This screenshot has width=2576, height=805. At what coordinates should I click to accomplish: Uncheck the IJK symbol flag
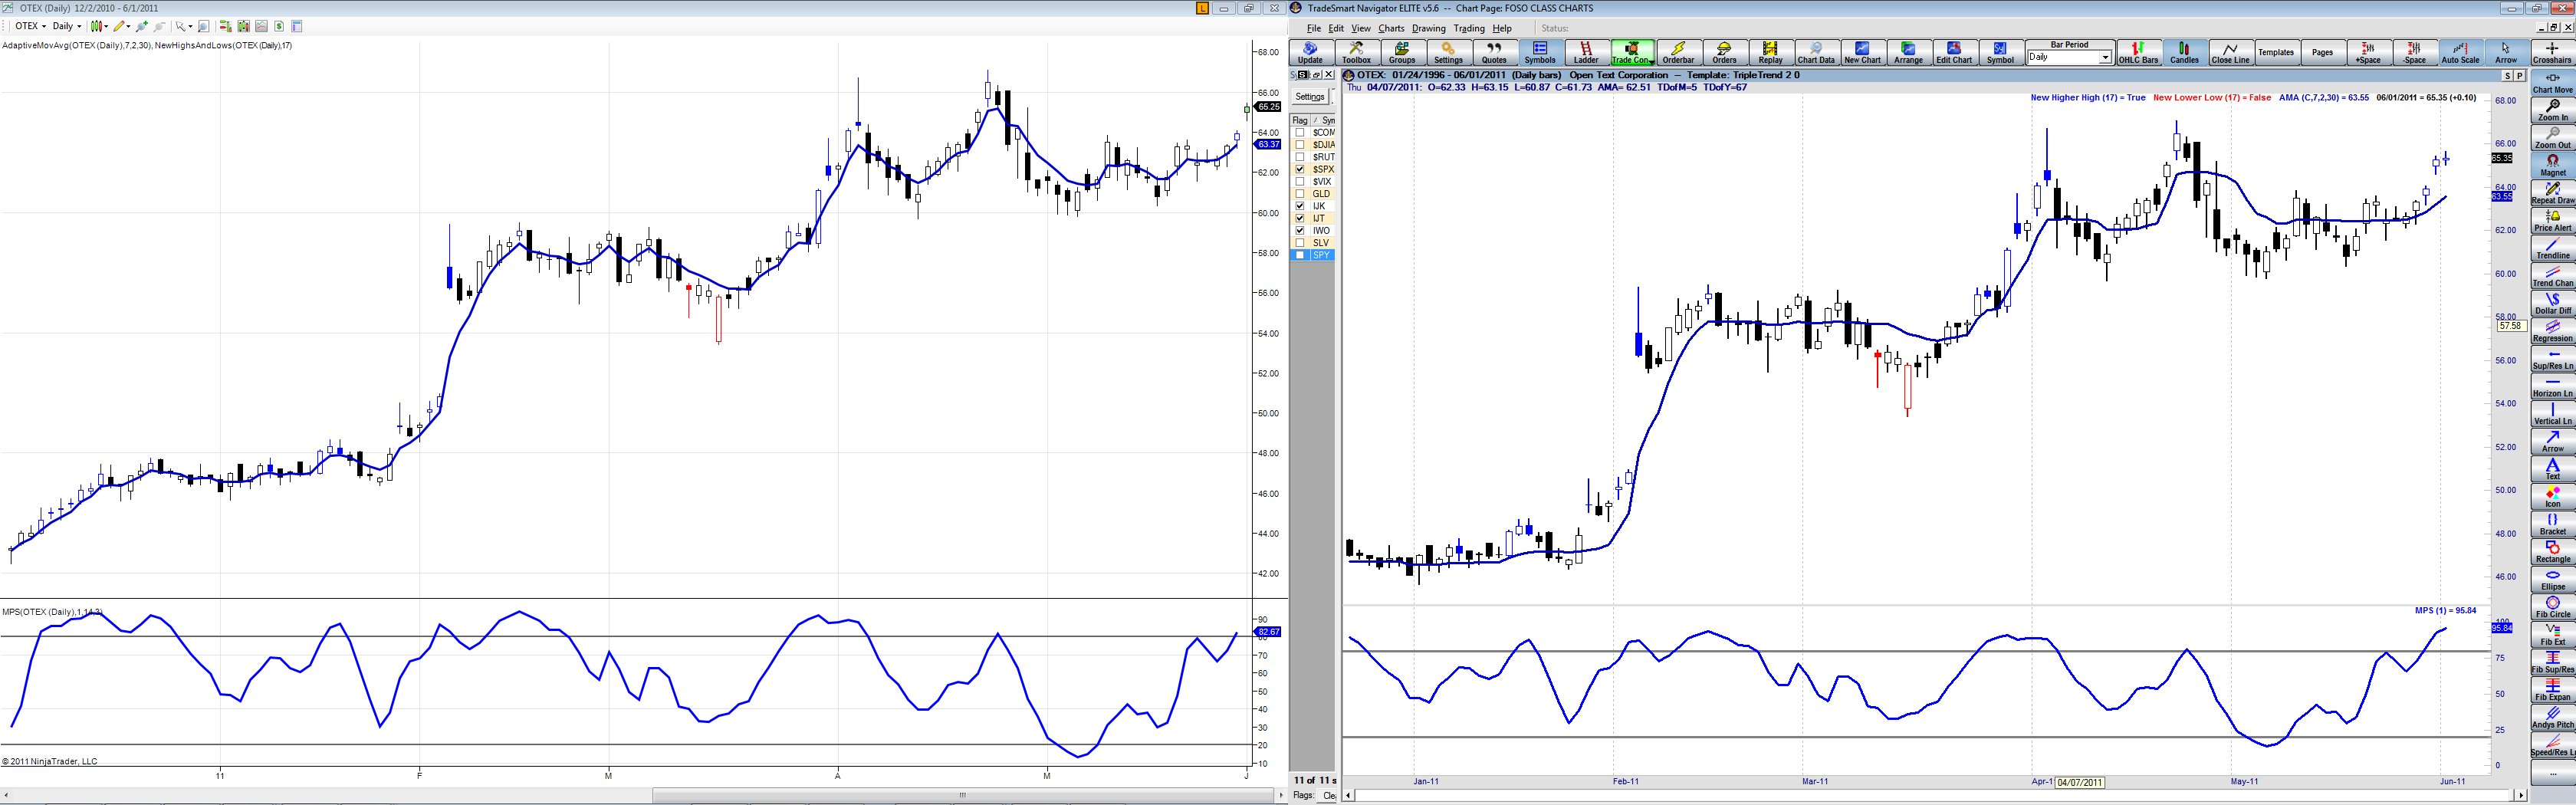(1300, 206)
